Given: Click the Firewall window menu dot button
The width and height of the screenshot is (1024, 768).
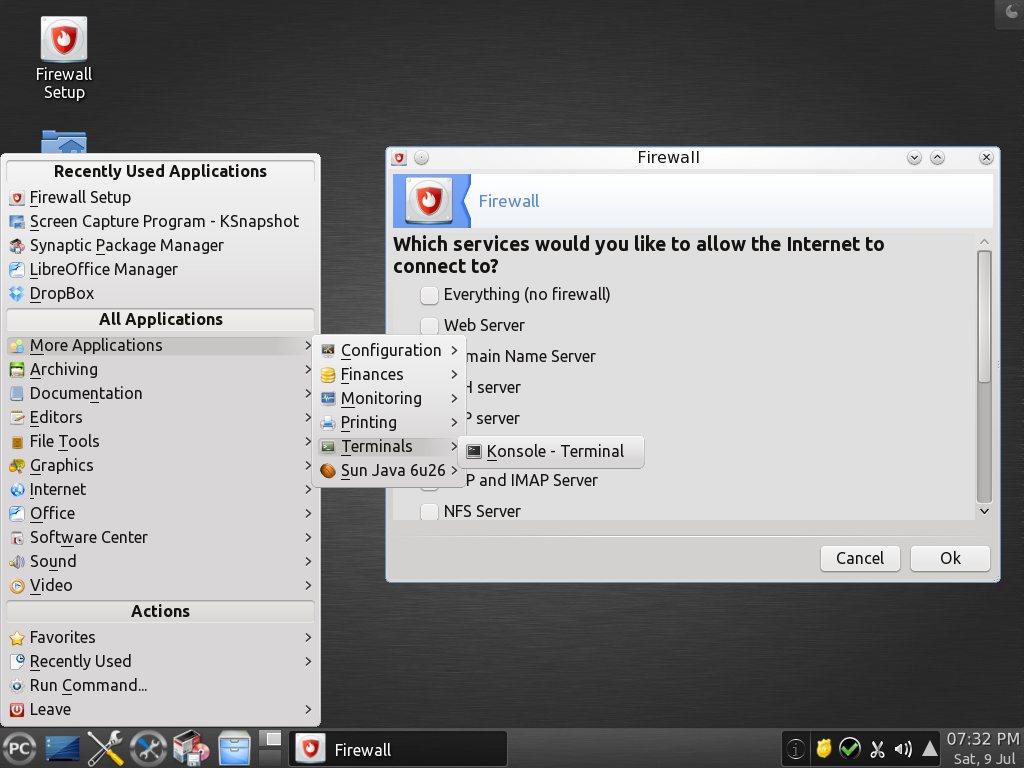Looking at the screenshot, I should 422,157.
